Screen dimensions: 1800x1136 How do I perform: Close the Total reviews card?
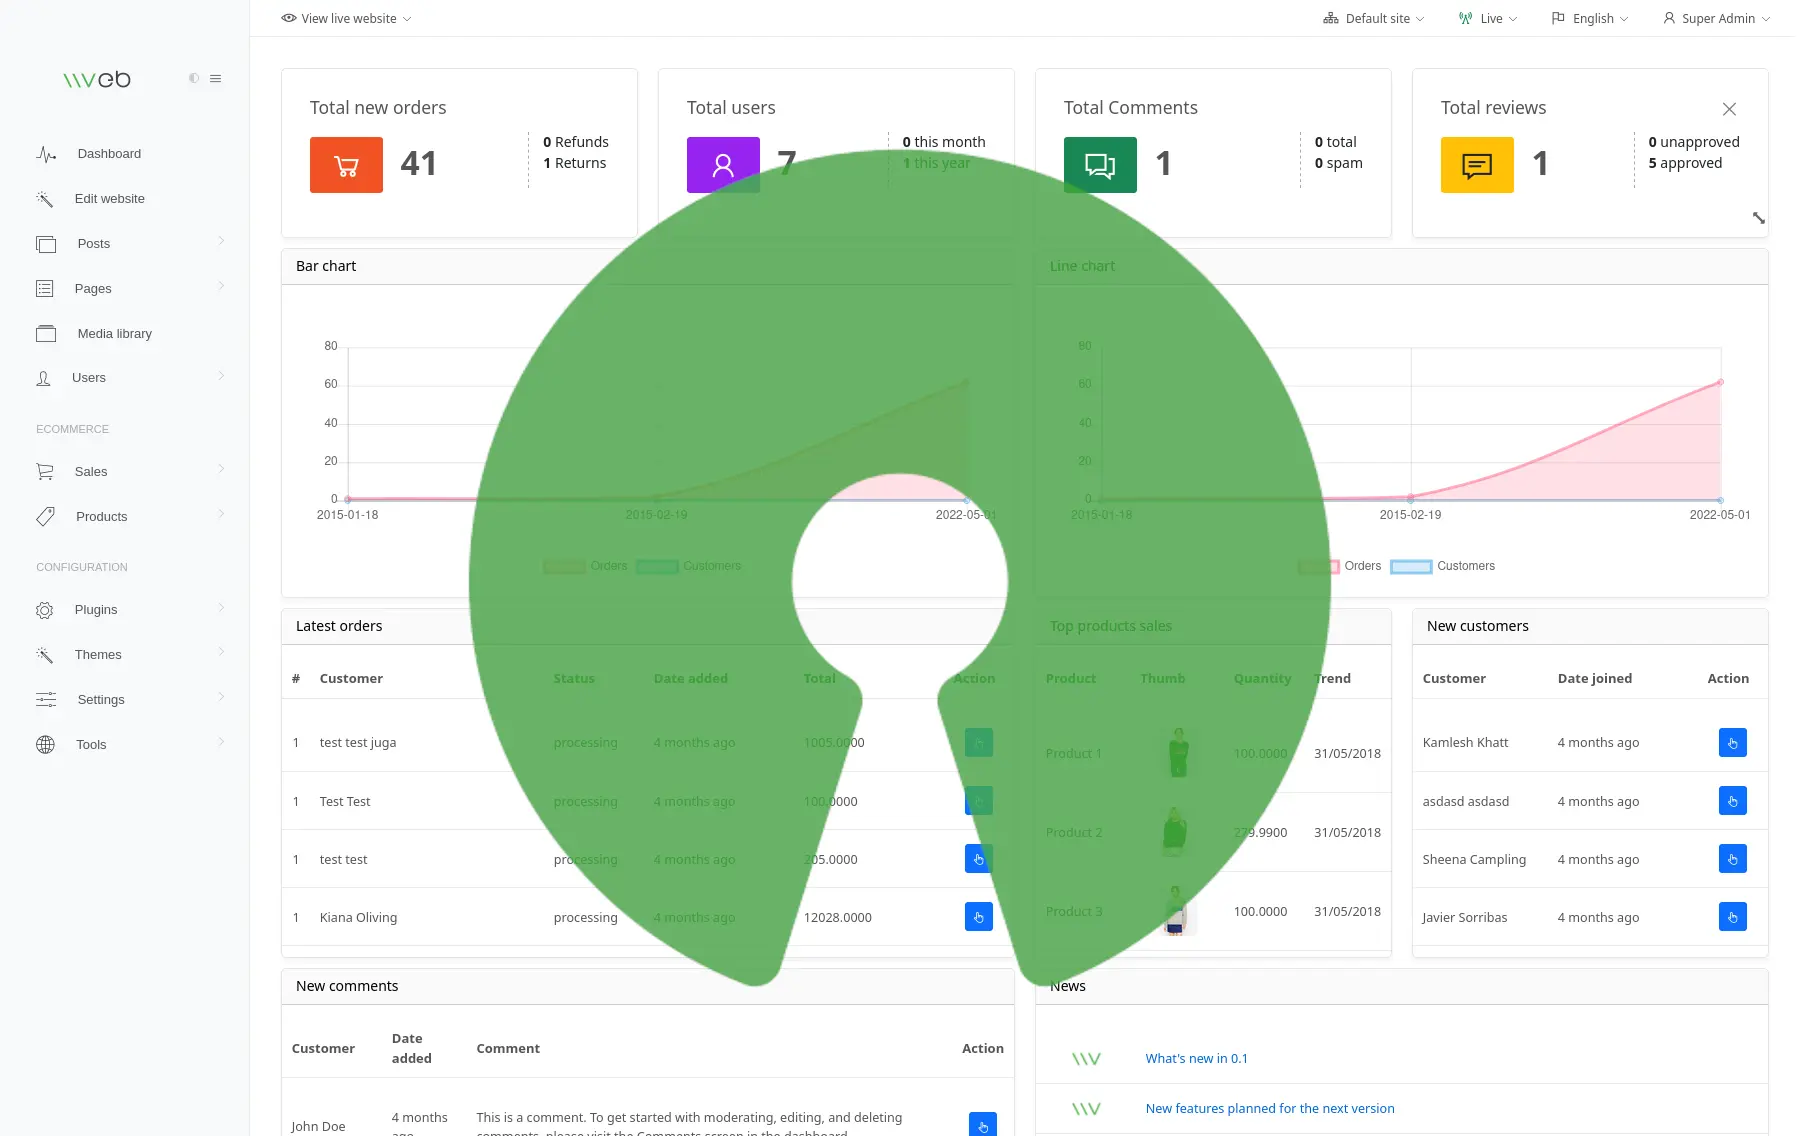(1730, 109)
